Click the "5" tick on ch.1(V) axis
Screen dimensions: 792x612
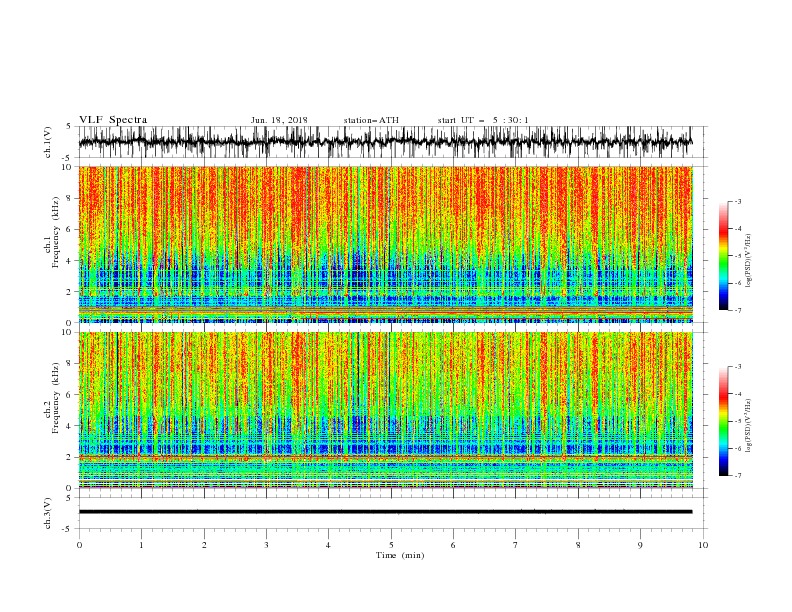69,126
